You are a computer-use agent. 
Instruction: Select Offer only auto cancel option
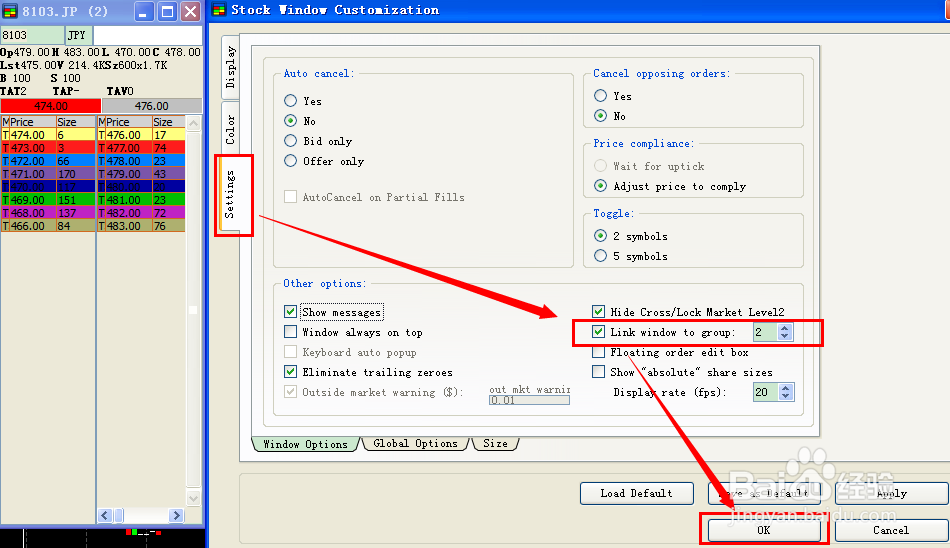point(291,161)
